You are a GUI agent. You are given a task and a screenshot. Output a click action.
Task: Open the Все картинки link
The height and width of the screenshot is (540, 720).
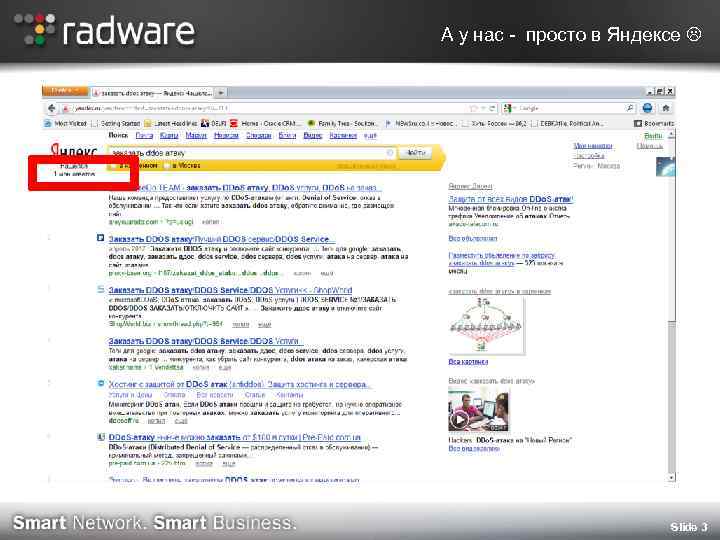click(468, 362)
